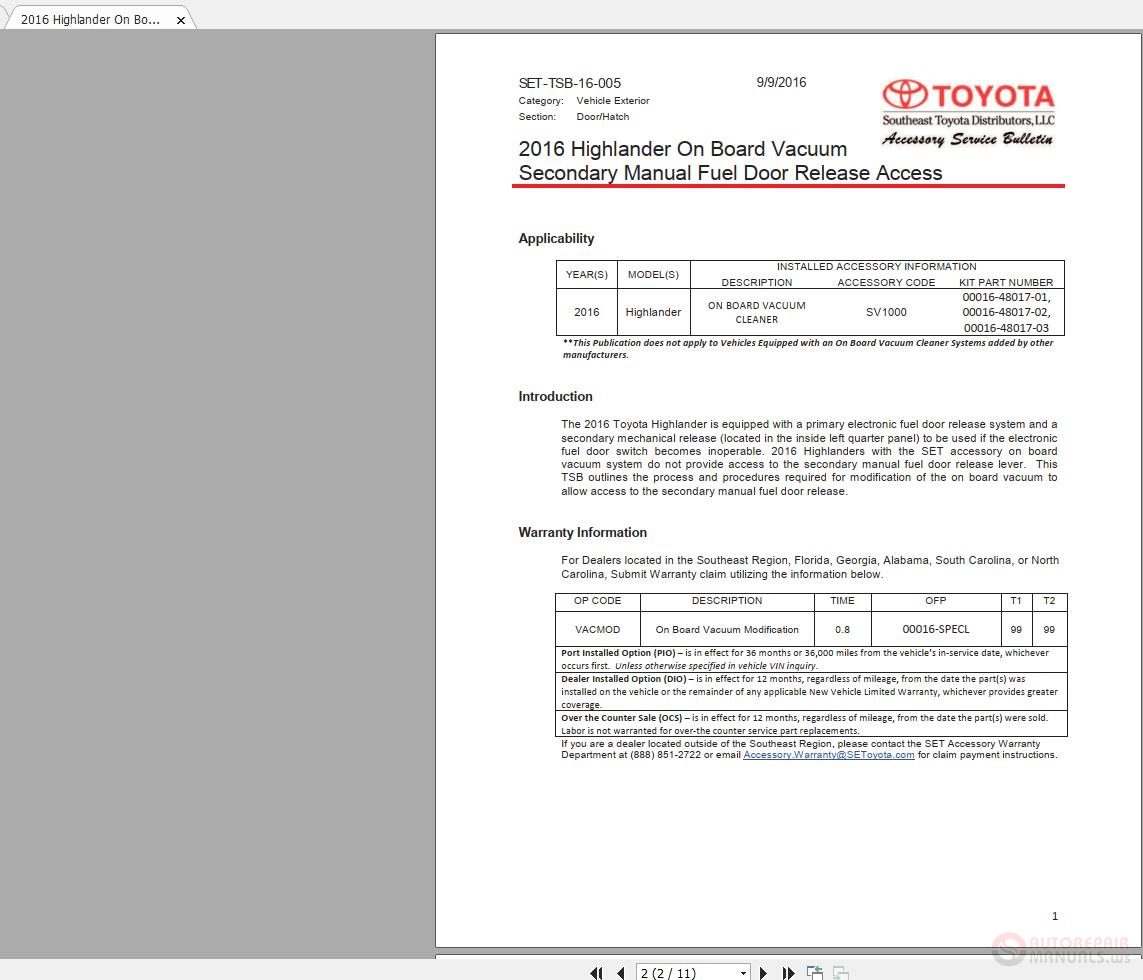Click the Toyota logo in header

(x=968, y=95)
